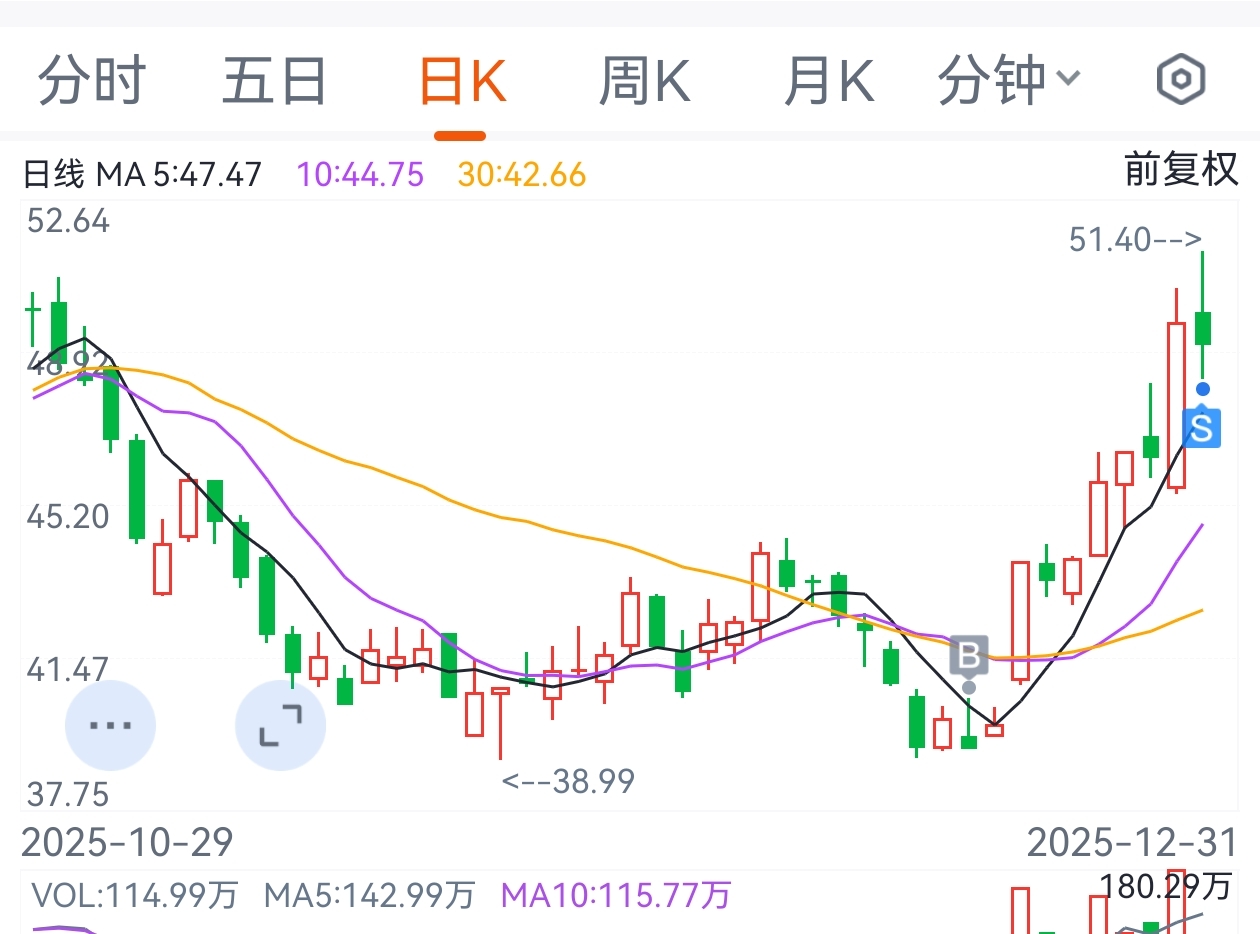Switch to the 分时 tab
This screenshot has height=934, width=1260.
92,81
